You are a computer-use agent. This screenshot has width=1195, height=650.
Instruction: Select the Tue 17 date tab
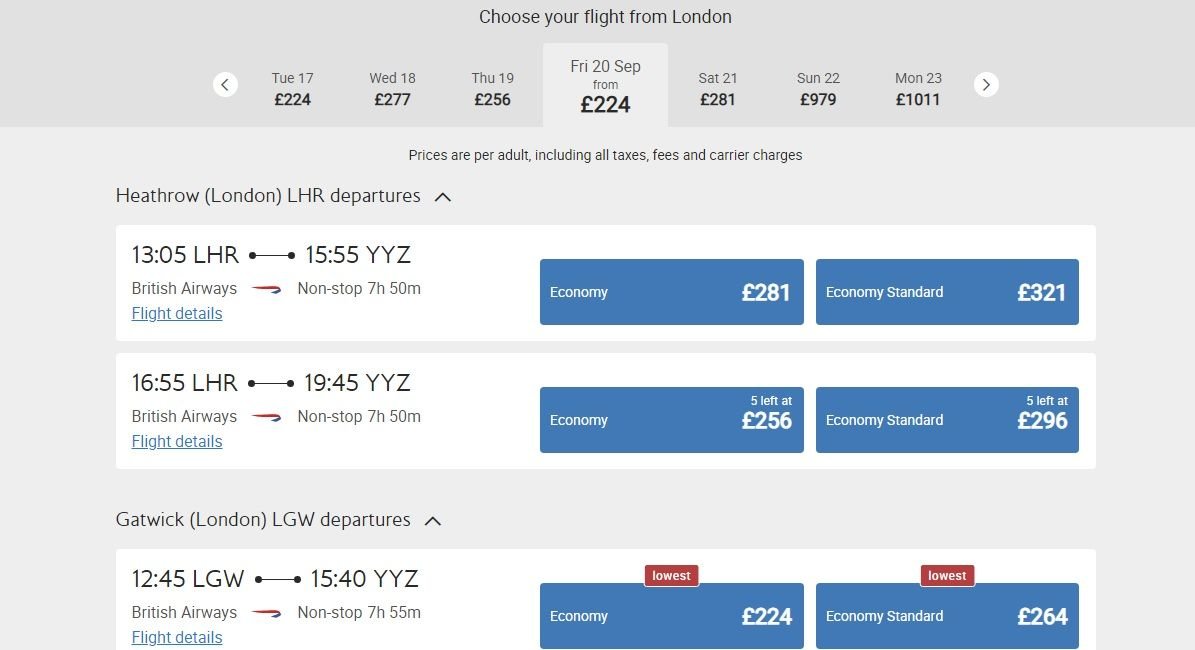pos(292,88)
